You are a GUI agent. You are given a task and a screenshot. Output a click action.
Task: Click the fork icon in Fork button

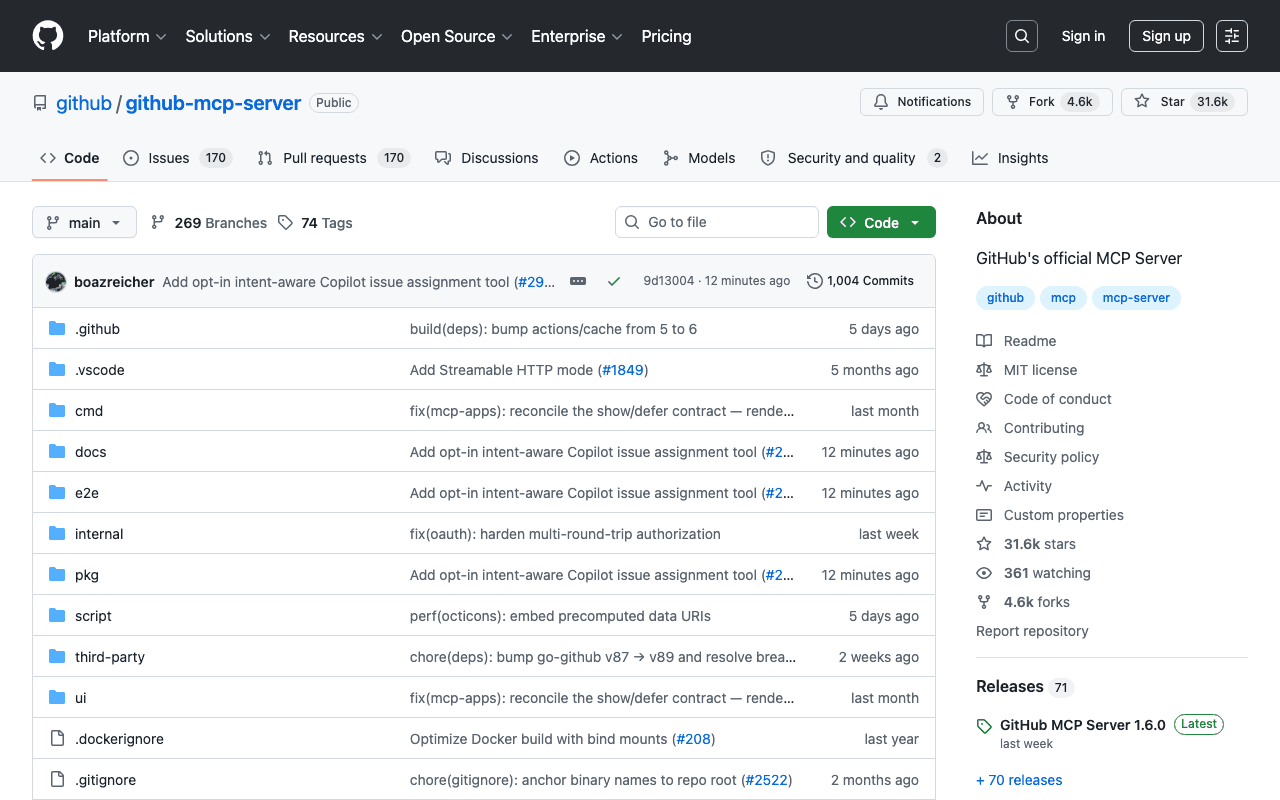[1013, 102]
